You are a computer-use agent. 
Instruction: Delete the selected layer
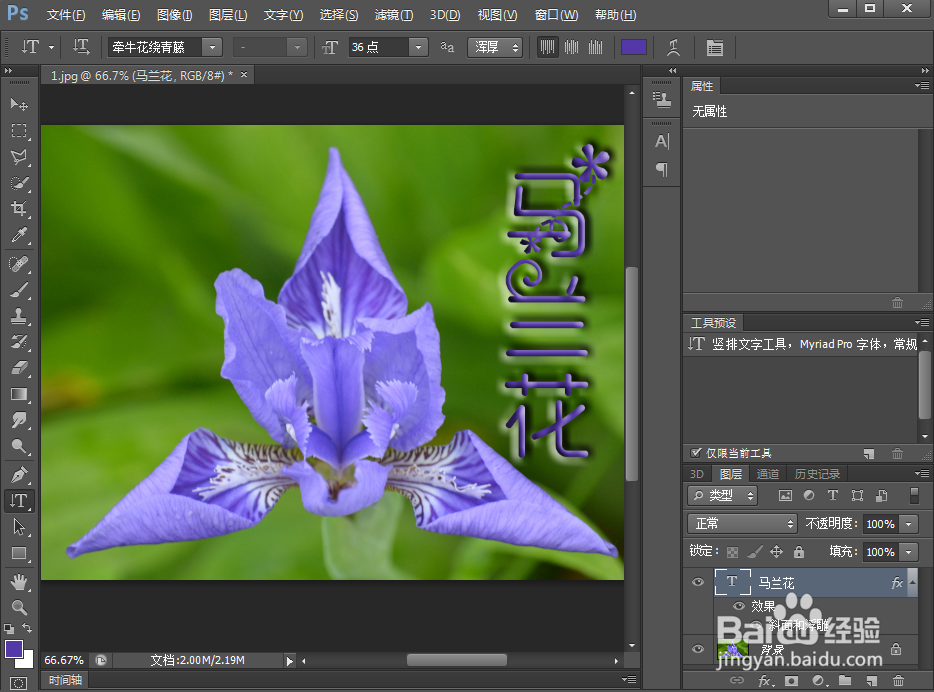(898, 680)
